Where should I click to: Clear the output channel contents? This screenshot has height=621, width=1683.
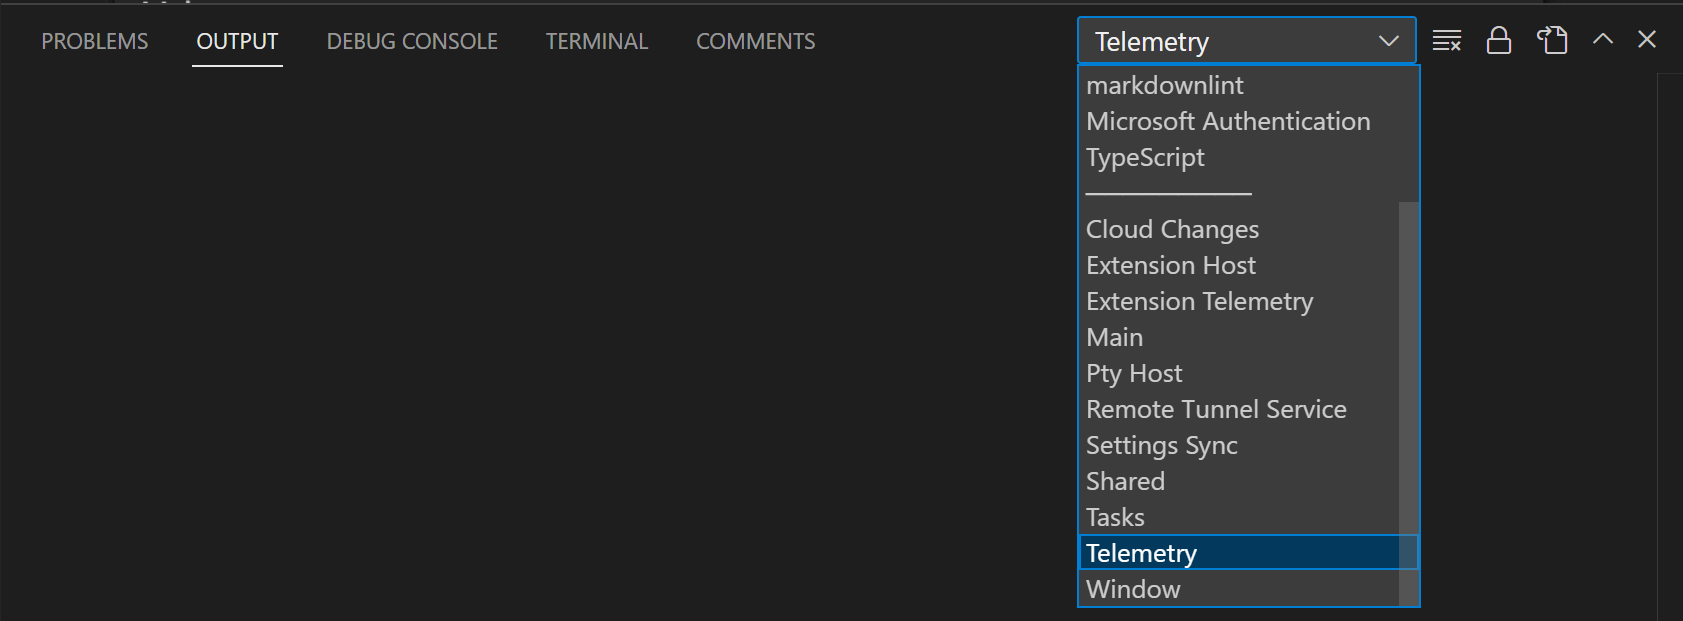[x=1446, y=40]
